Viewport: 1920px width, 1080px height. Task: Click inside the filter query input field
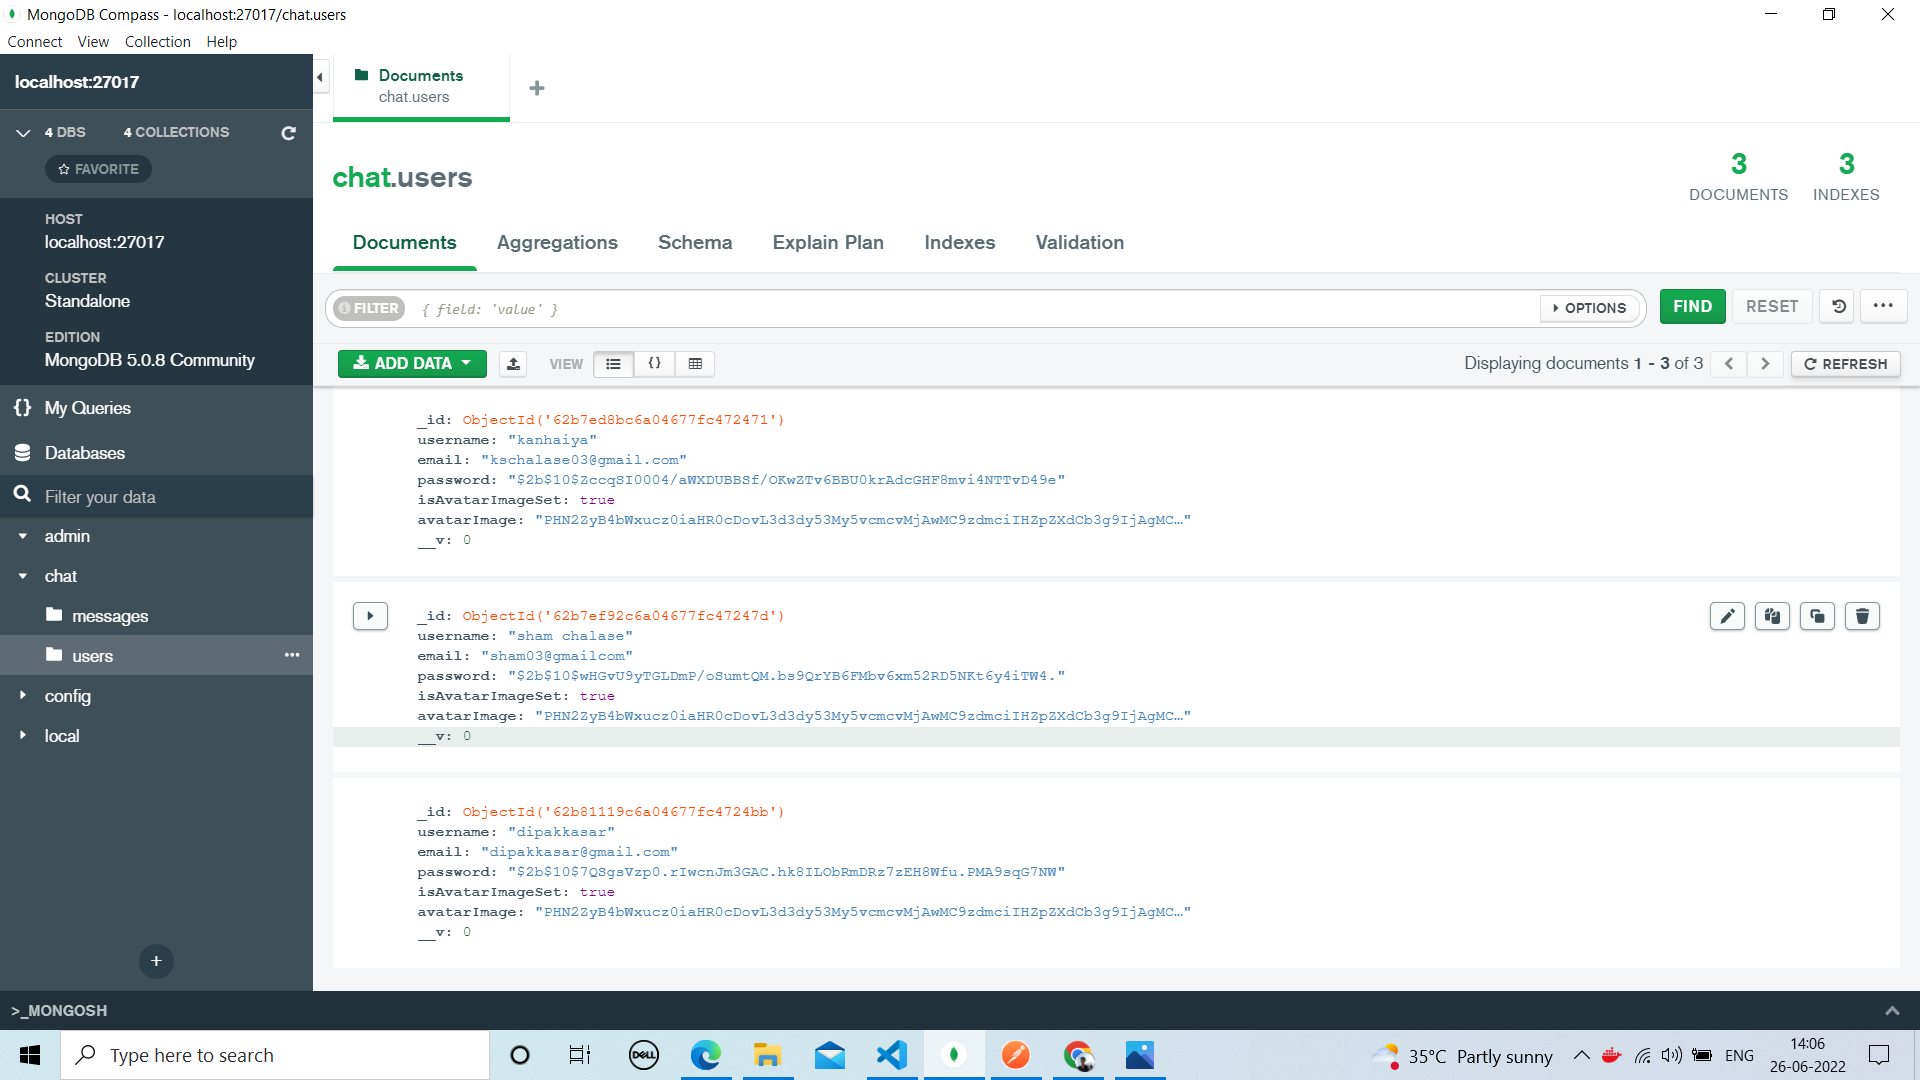(900, 308)
